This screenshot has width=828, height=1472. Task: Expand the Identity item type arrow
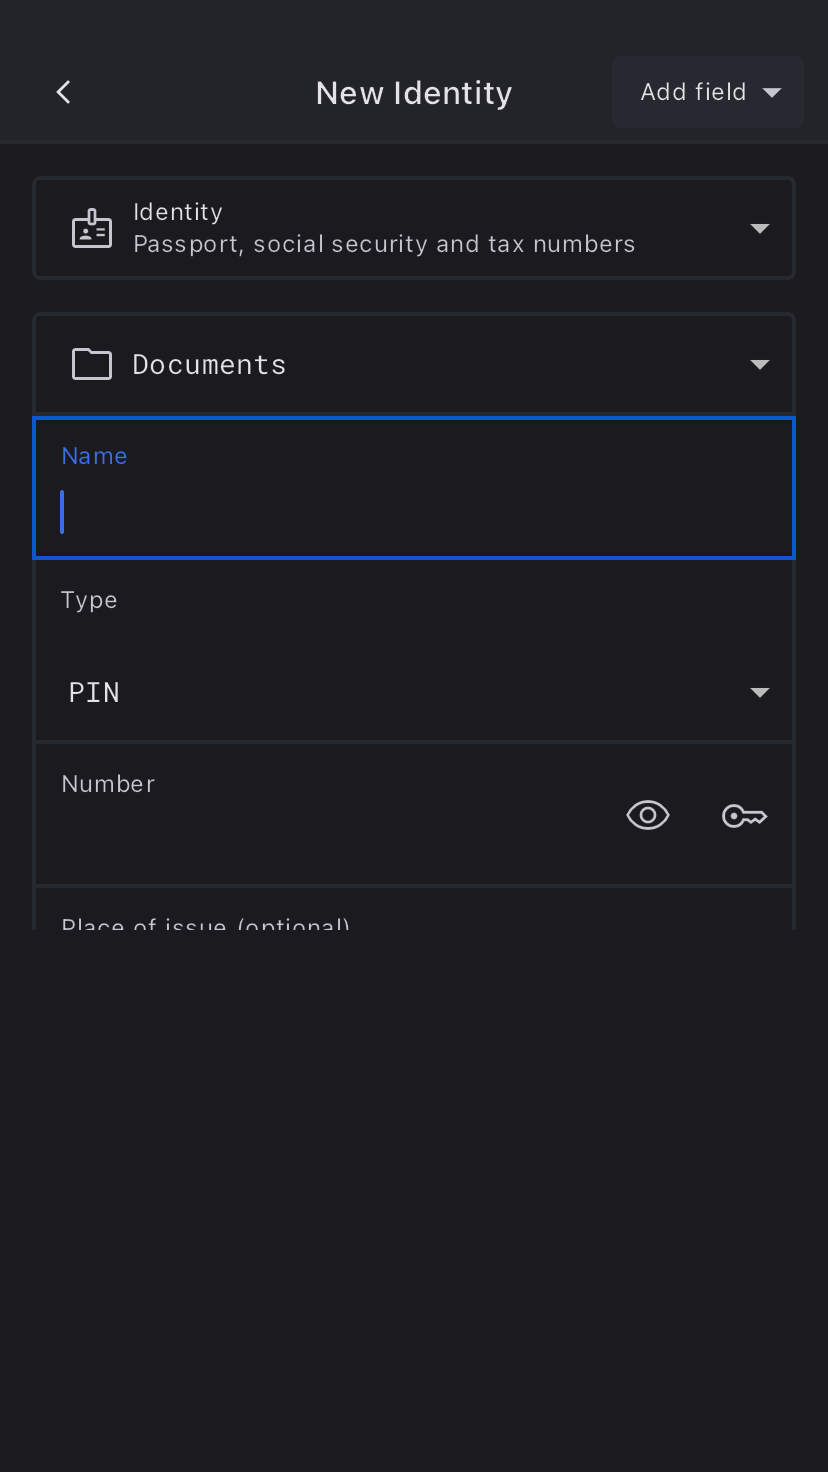tap(759, 229)
